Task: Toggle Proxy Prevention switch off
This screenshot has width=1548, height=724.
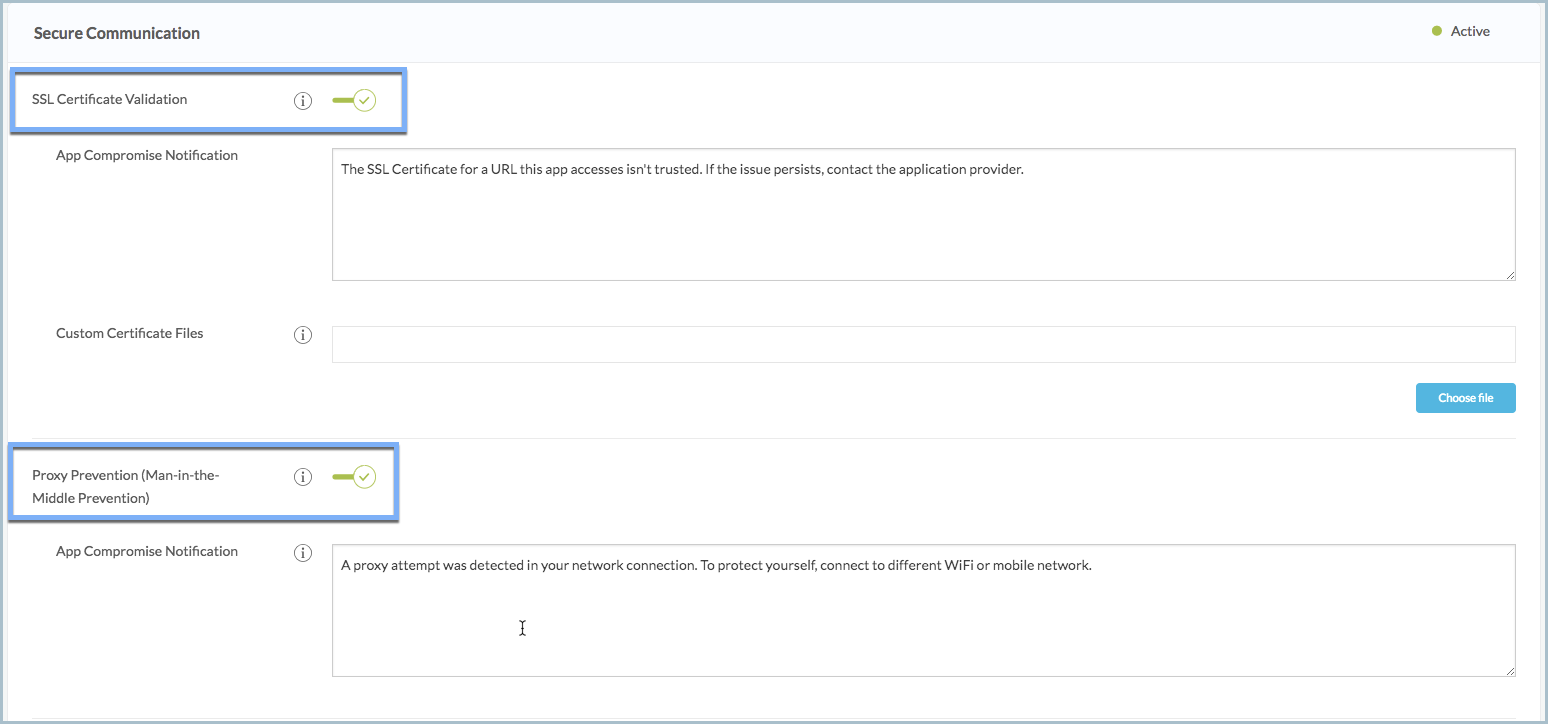Action: pyautogui.click(x=354, y=477)
